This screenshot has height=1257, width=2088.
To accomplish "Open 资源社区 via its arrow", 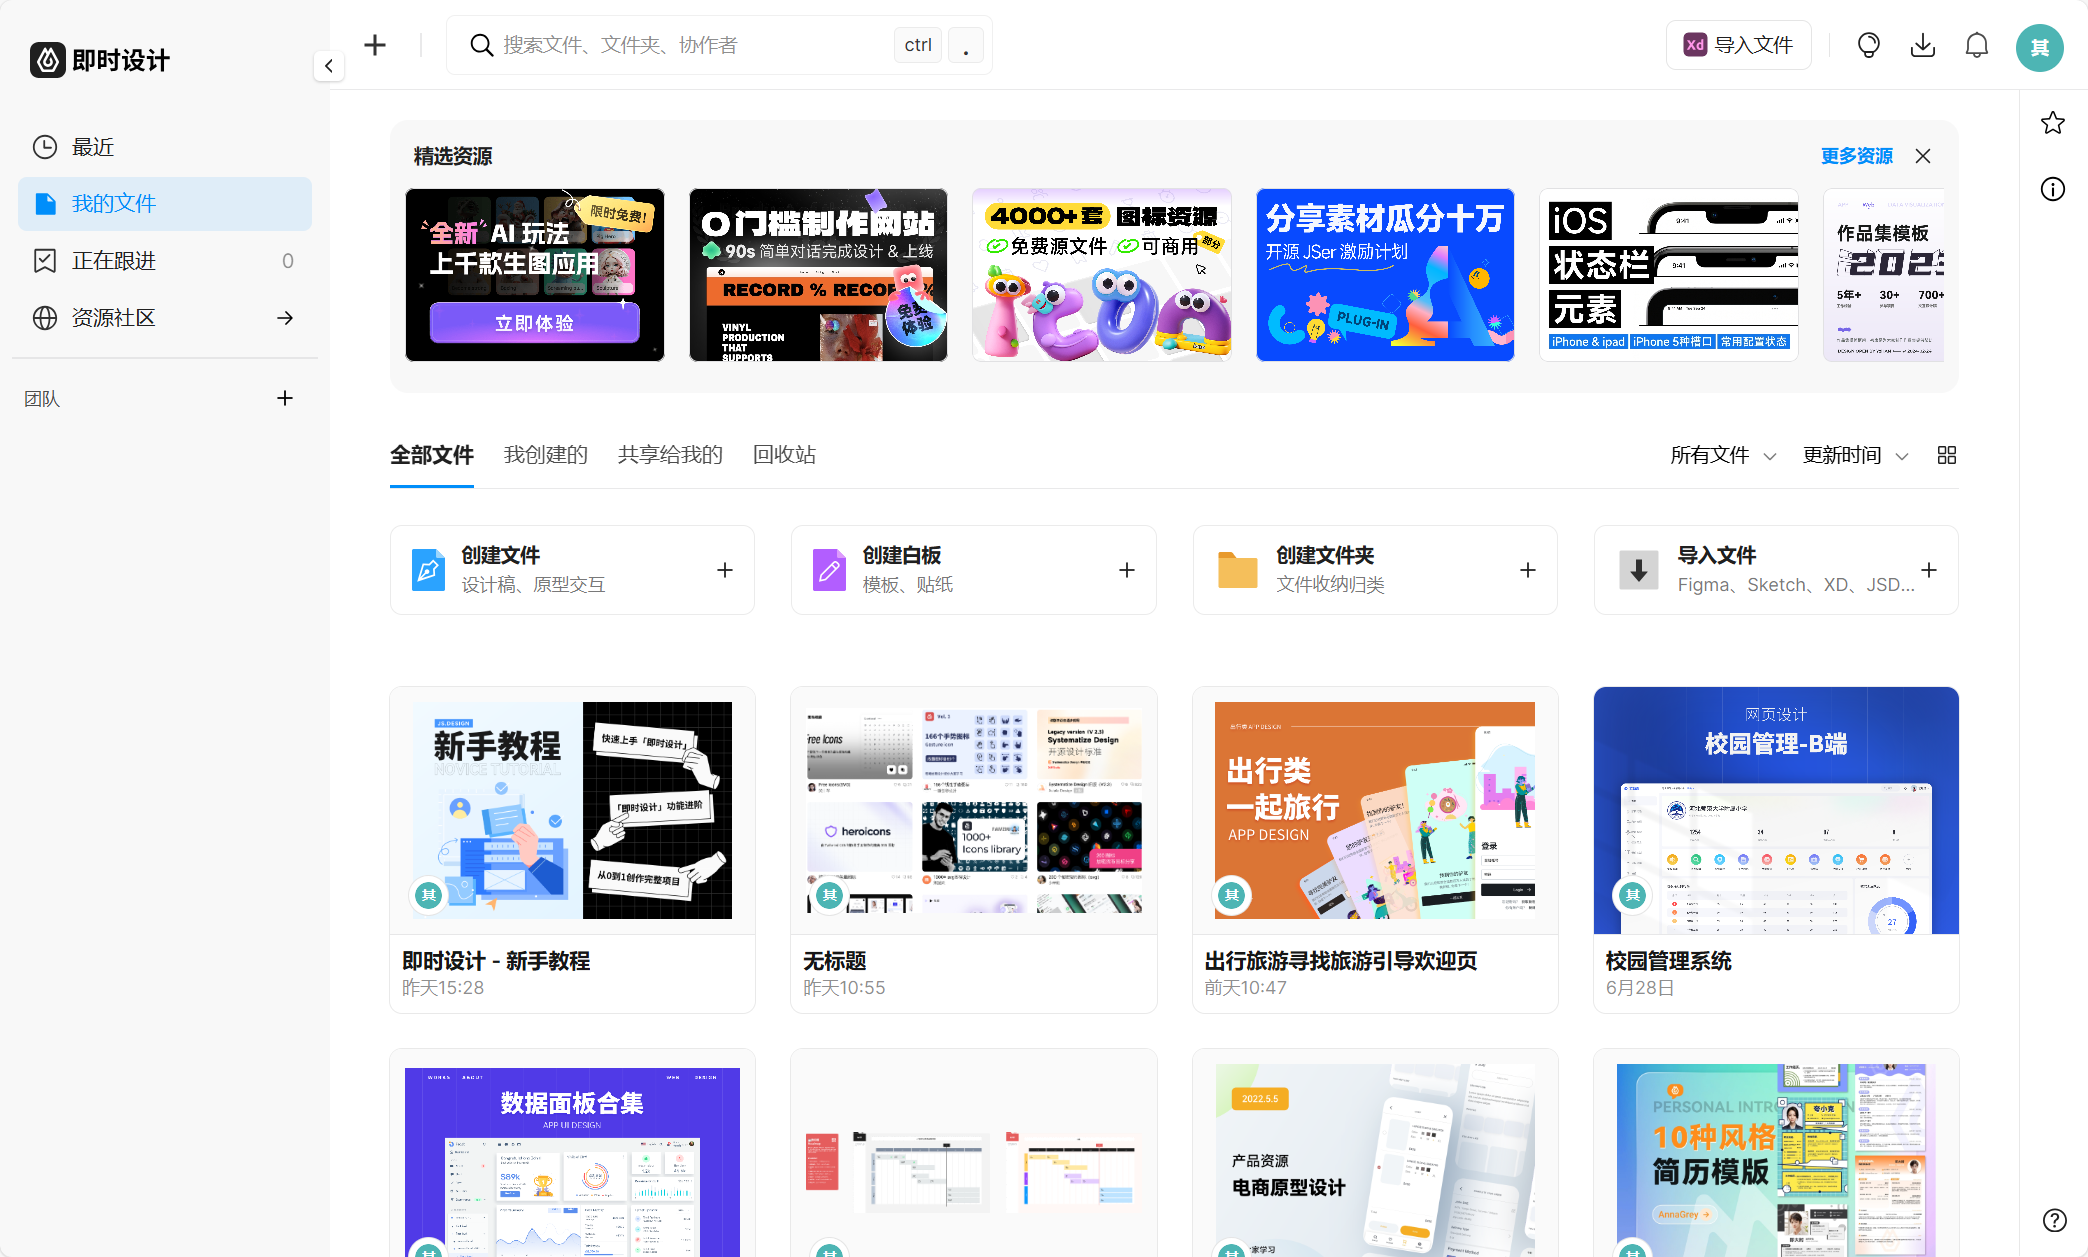I will point(285,317).
